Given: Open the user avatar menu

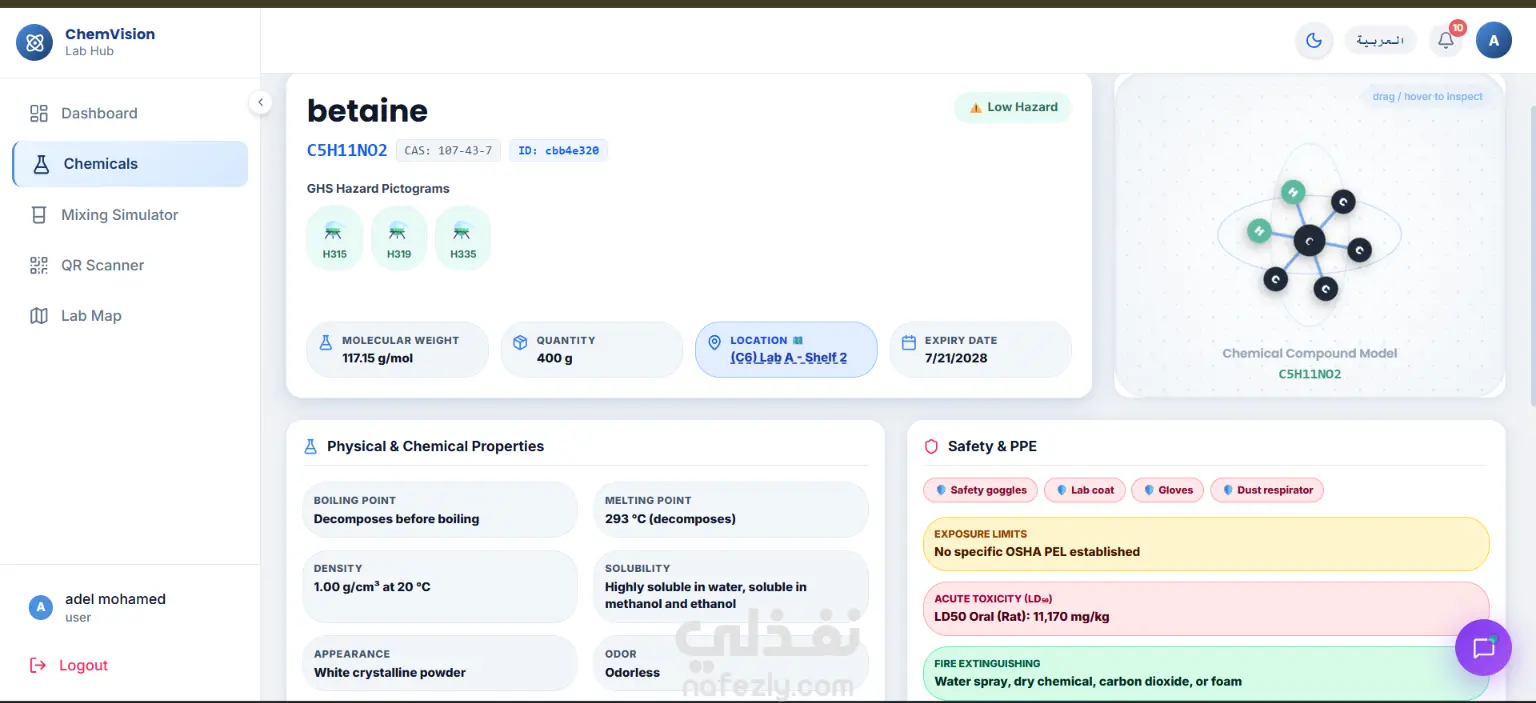Looking at the screenshot, I should click(x=1494, y=41).
